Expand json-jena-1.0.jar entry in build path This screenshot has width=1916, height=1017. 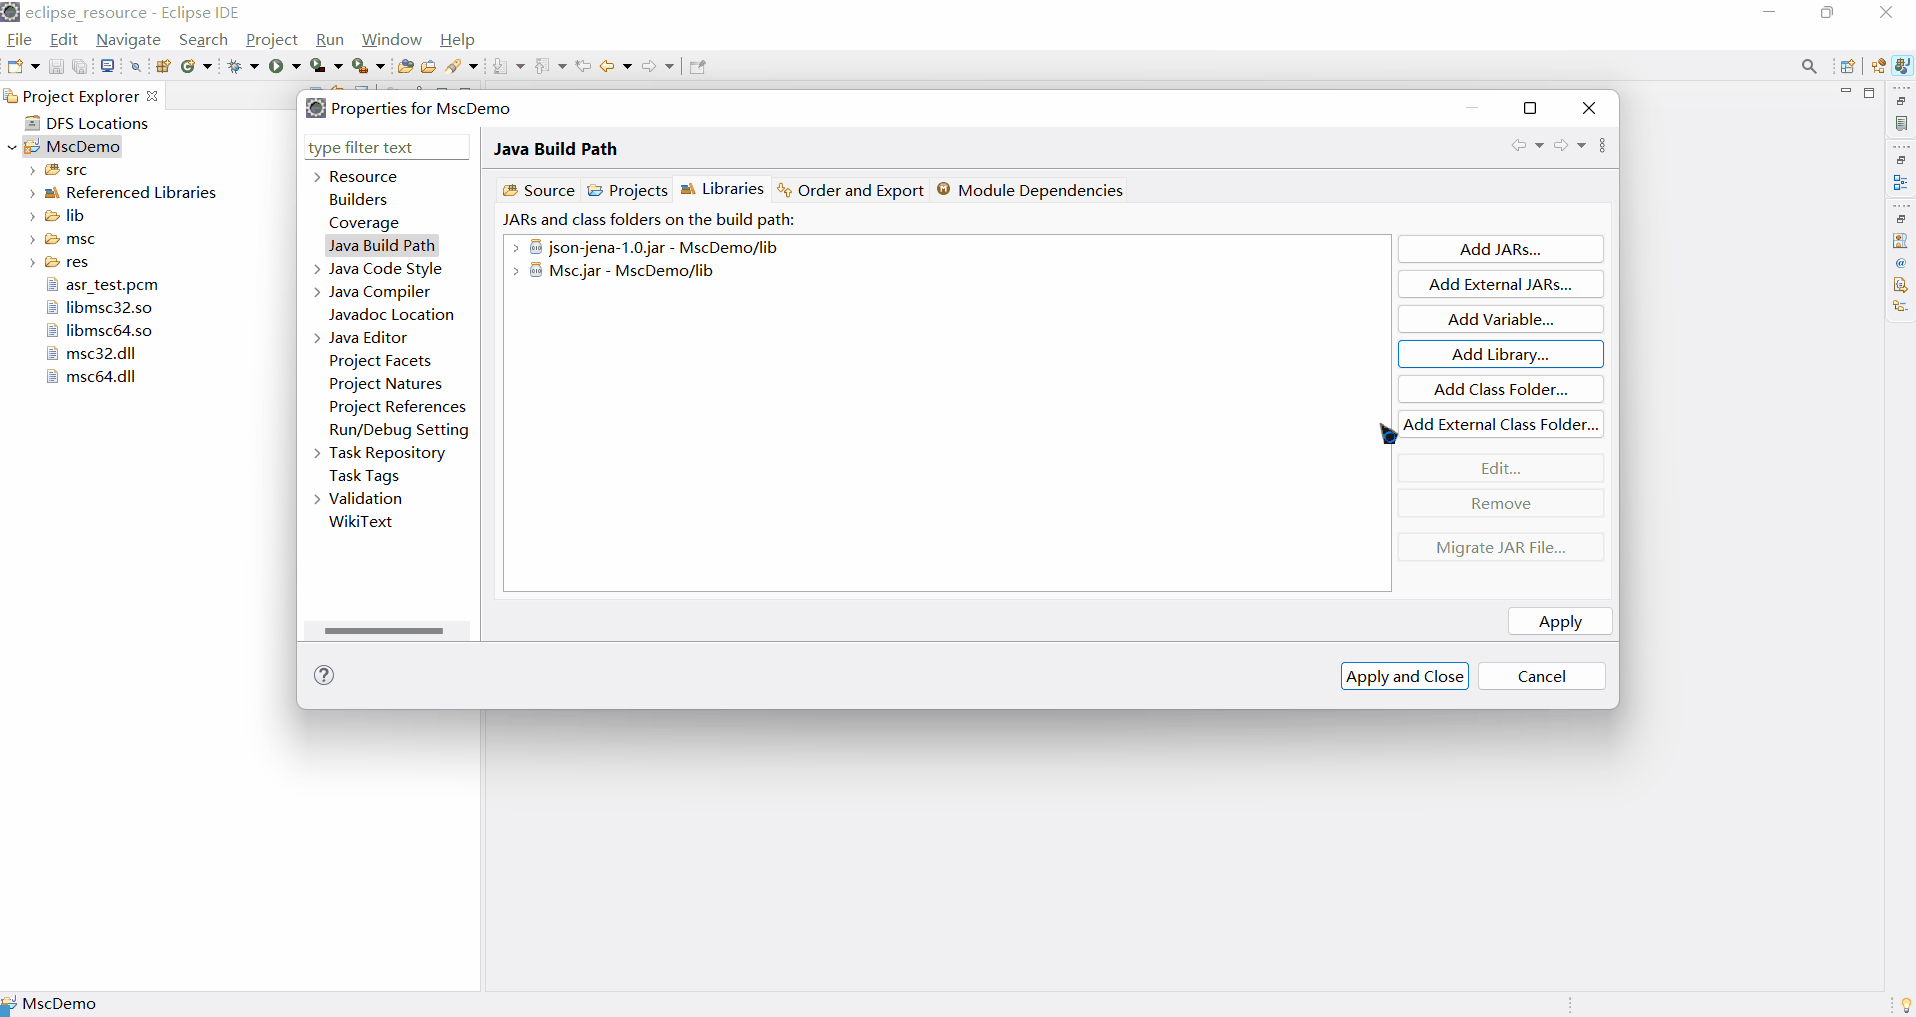516,248
